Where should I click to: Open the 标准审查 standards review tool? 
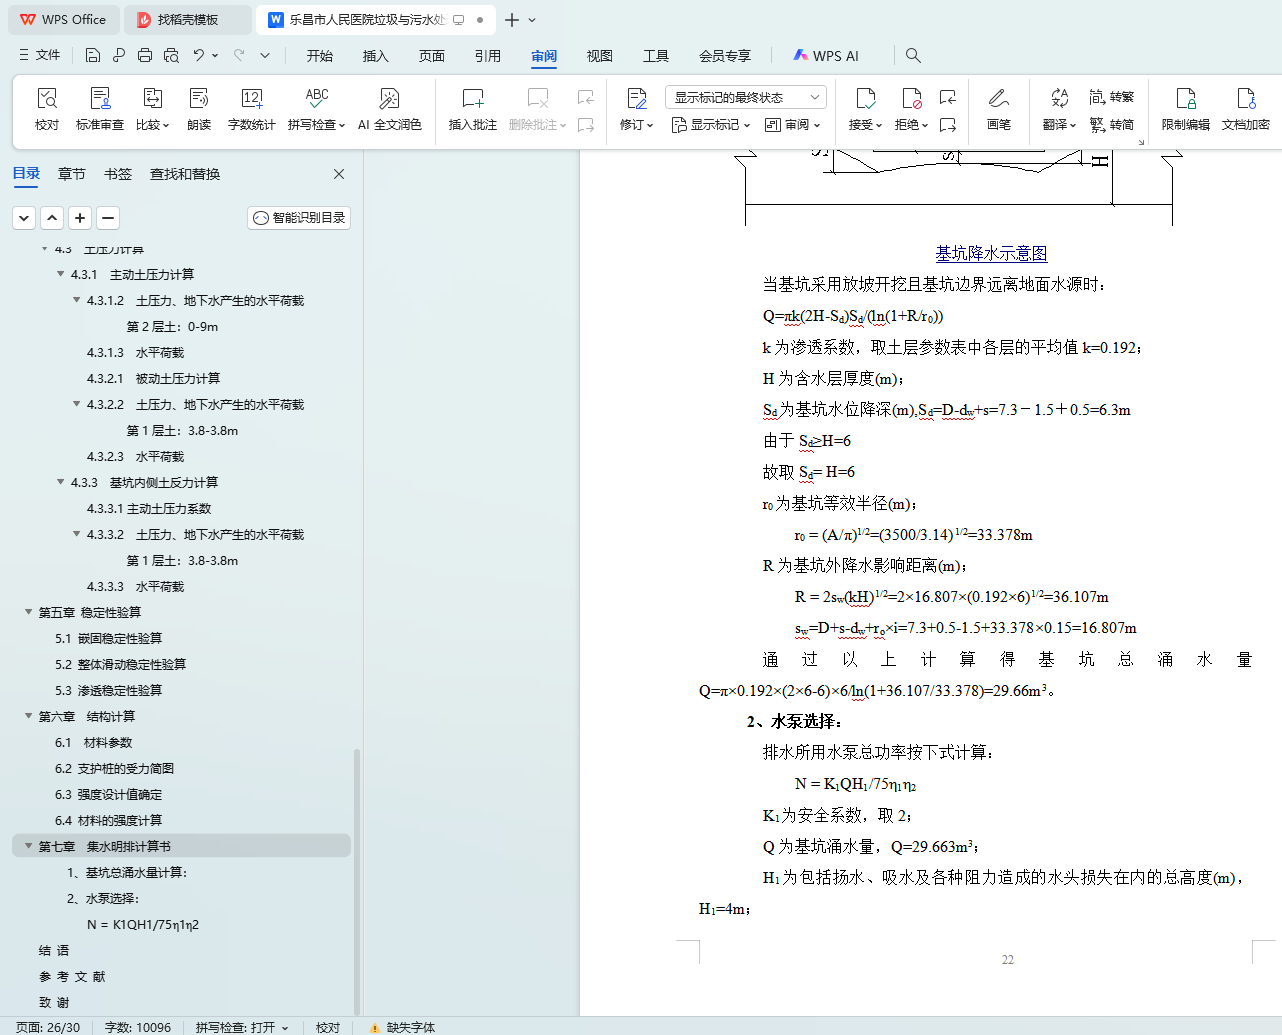tap(100, 108)
